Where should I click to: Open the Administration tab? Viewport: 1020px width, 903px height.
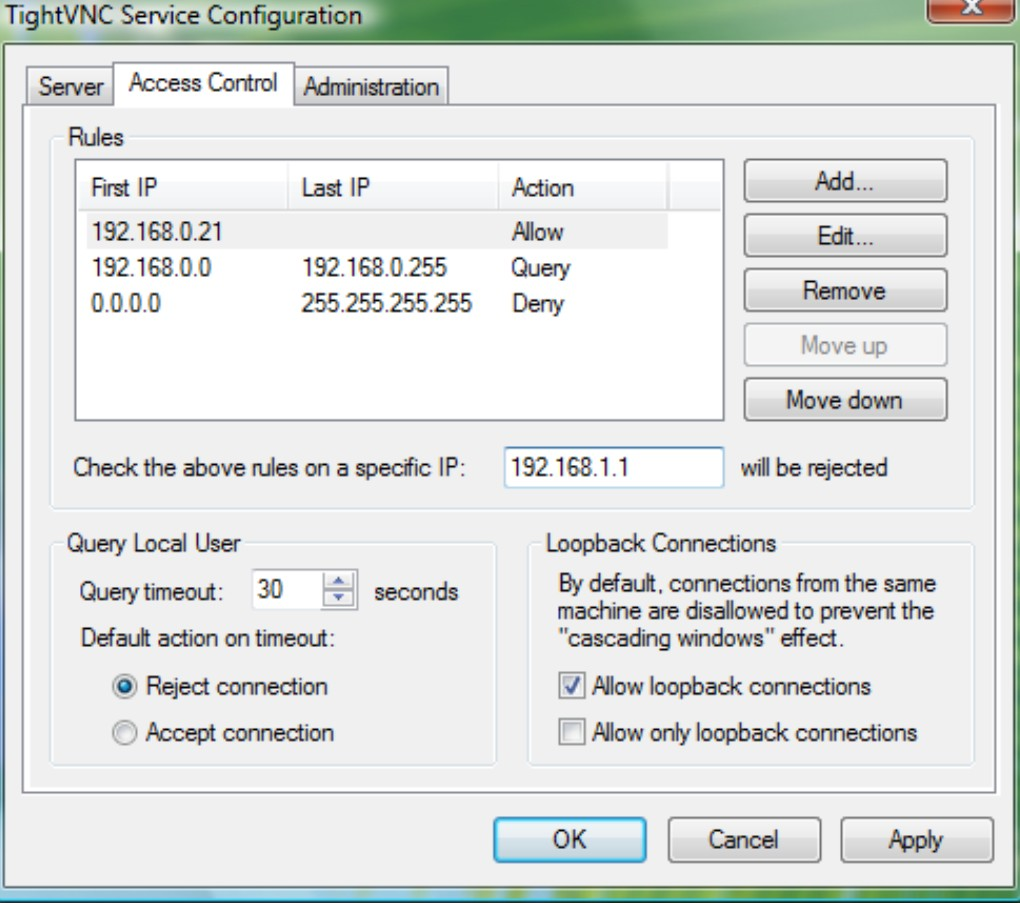tap(371, 87)
